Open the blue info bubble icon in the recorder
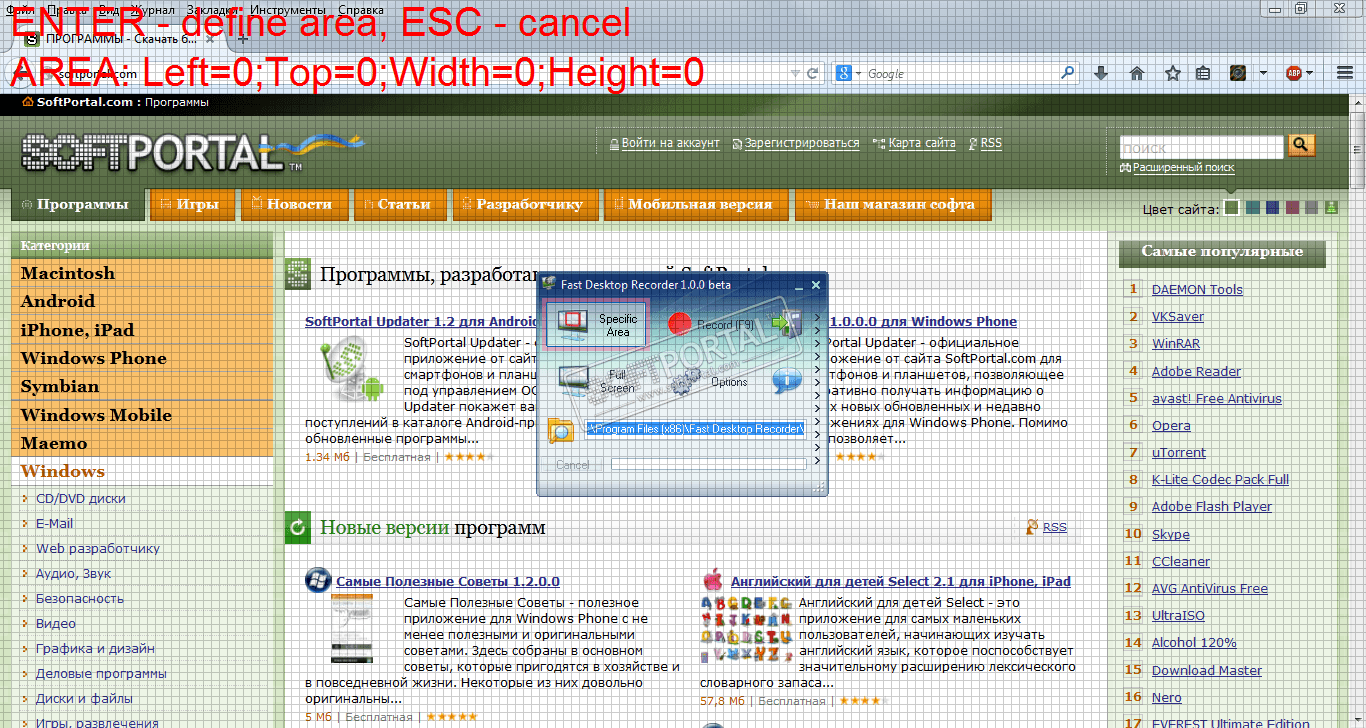The height and width of the screenshot is (728, 1366). point(787,380)
